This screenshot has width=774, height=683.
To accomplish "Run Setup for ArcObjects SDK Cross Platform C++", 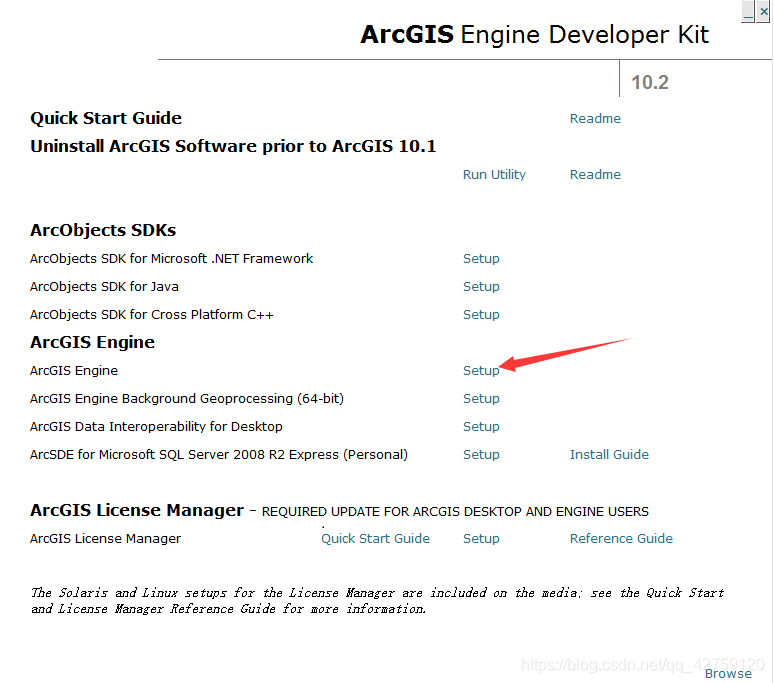I will pos(481,315).
